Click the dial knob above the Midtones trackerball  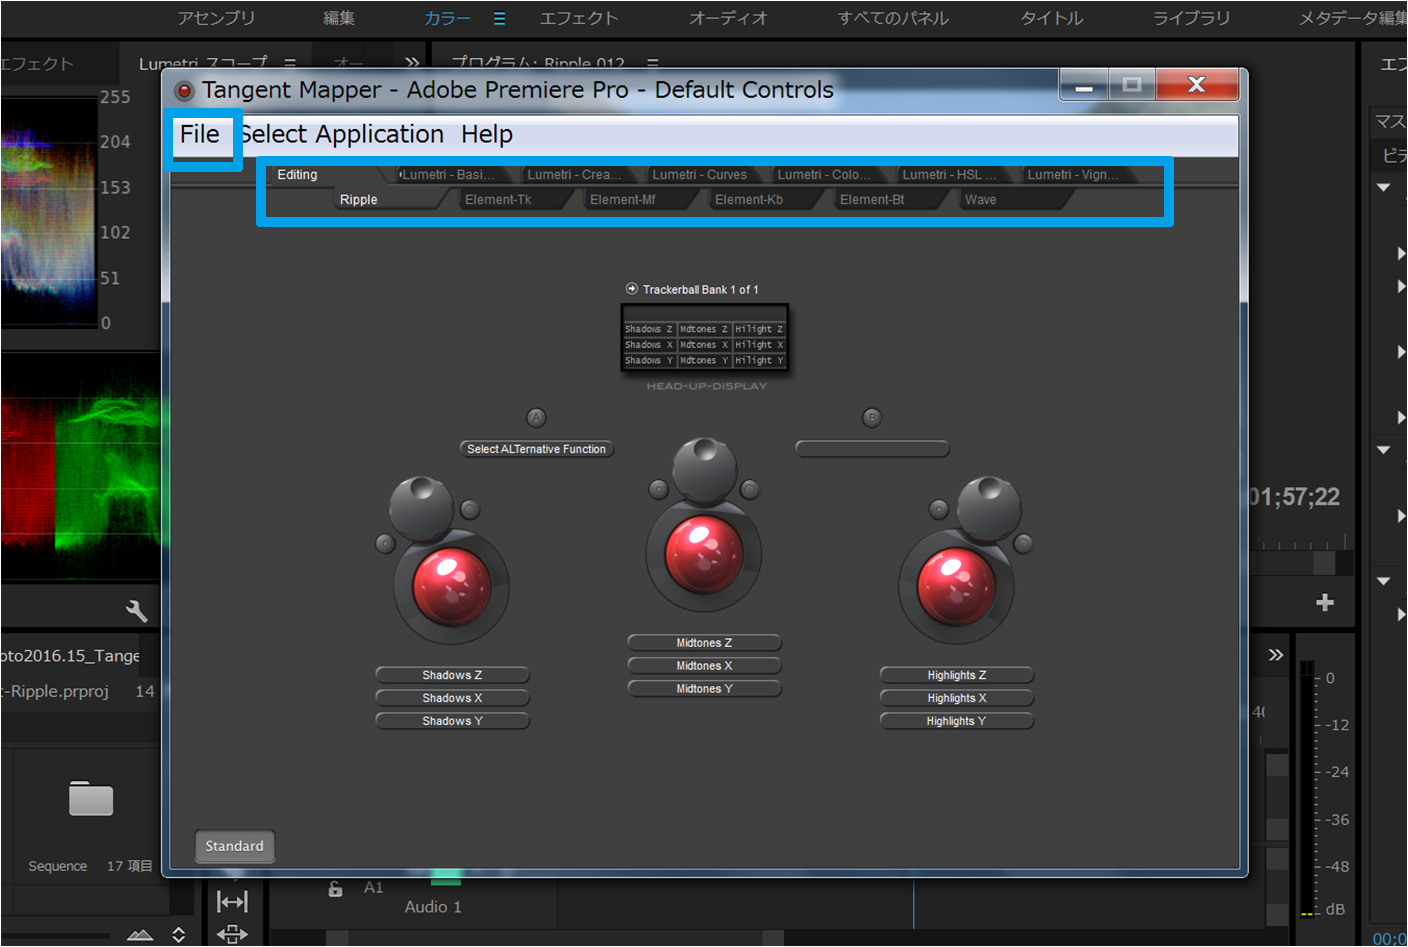pos(704,469)
